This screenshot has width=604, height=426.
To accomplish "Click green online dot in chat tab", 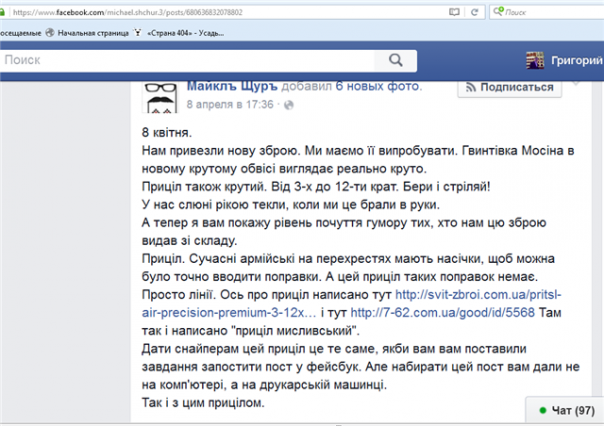I will [x=543, y=411].
